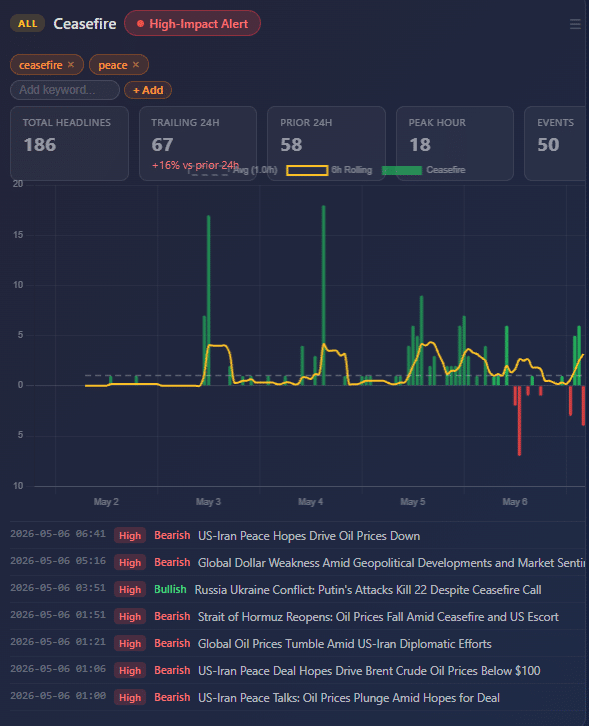
Task: Click the High badge on the 03:51 row
Action: point(130,590)
